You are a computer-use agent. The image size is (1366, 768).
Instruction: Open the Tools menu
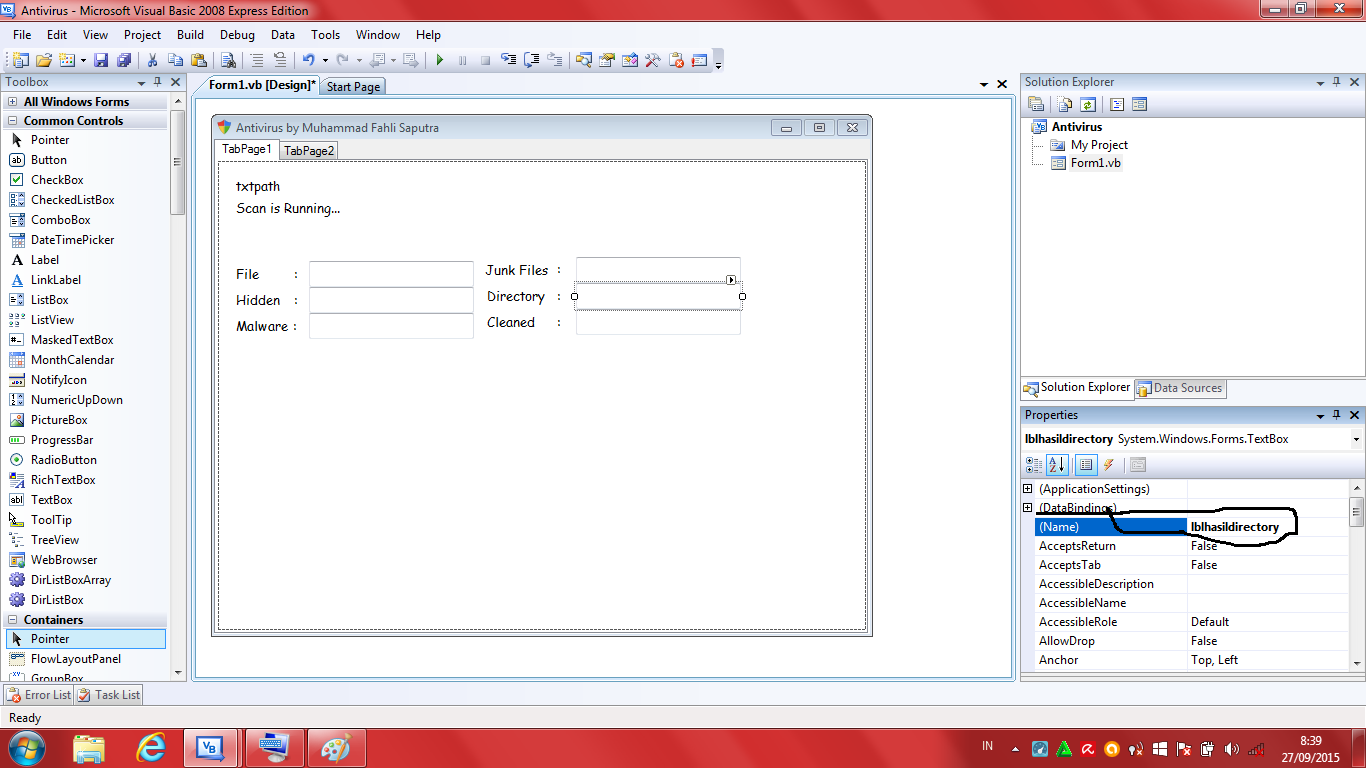(x=325, y=35)
